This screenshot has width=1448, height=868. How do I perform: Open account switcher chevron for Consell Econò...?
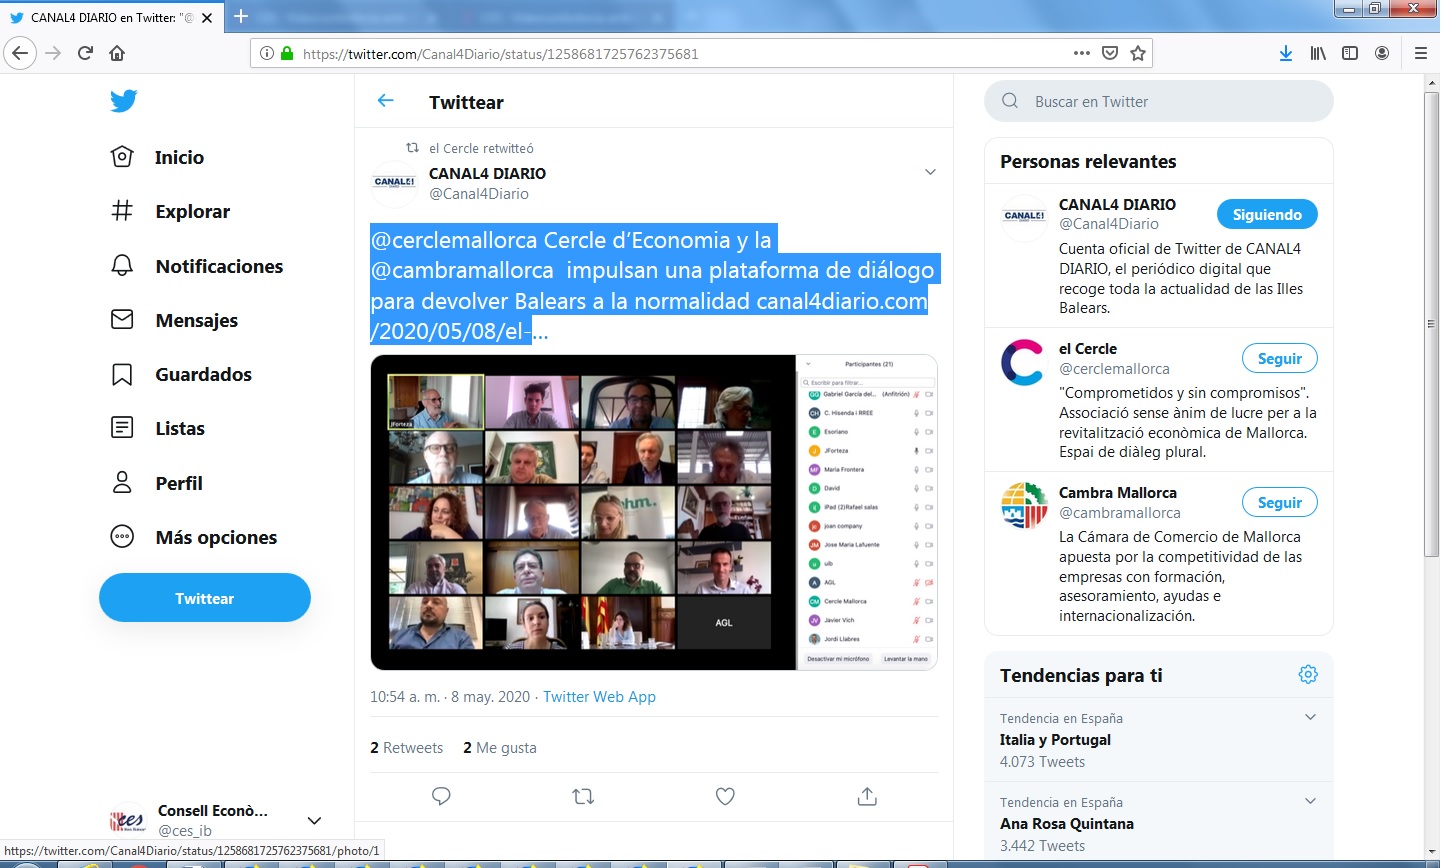[314, 821]
